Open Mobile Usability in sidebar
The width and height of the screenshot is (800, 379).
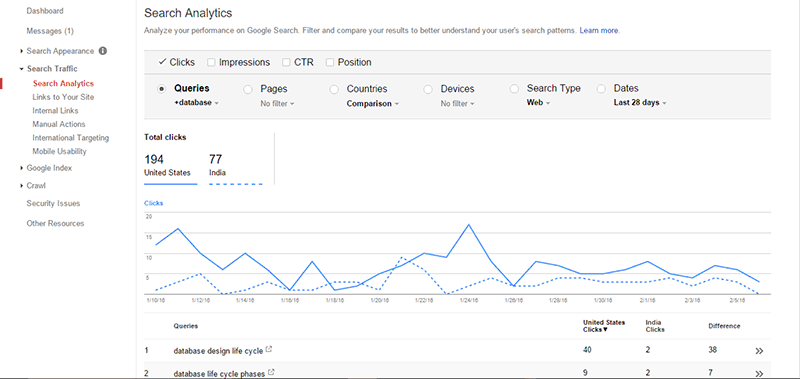[x=60, y=151]
